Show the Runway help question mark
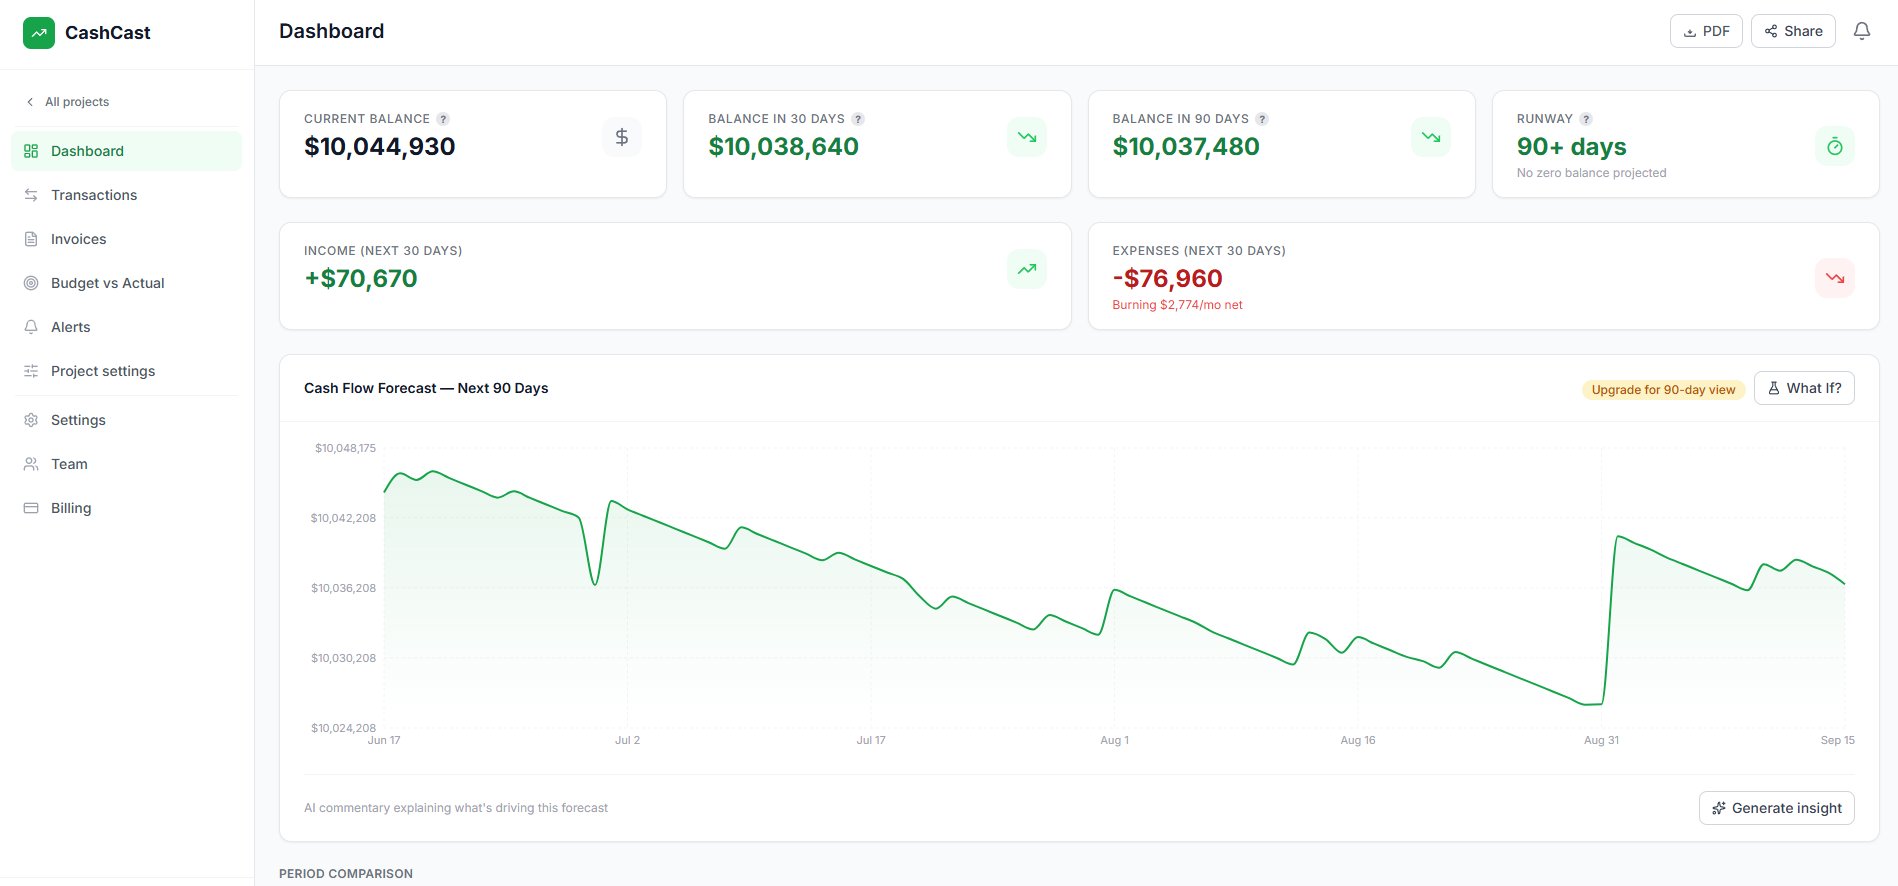Viewport: 1898px width, 886px height. 1586,119
